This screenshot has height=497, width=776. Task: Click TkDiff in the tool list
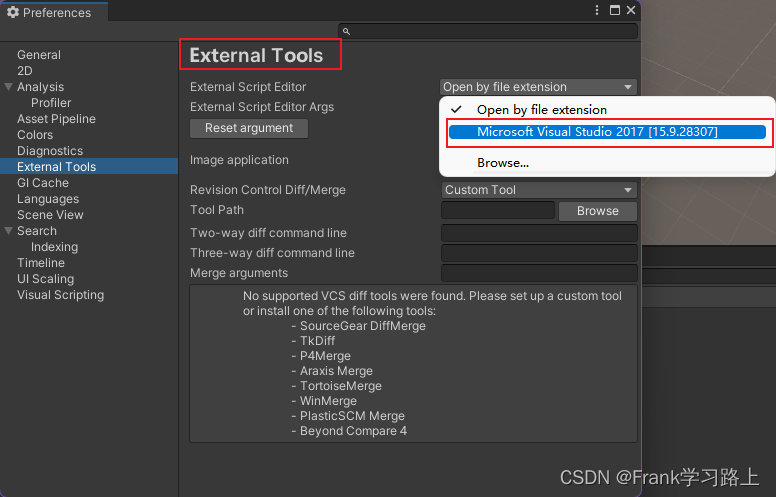318,341
